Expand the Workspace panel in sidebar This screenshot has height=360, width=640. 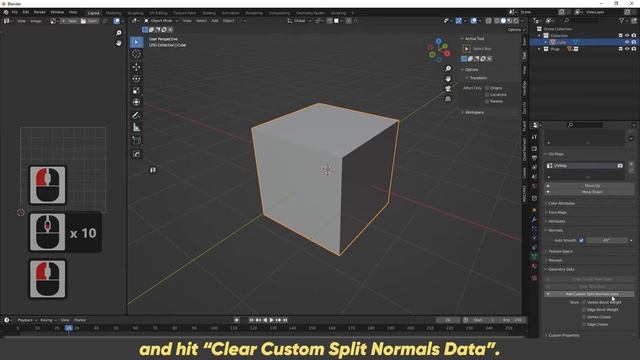pyautogui.click(x=474, y=112)
